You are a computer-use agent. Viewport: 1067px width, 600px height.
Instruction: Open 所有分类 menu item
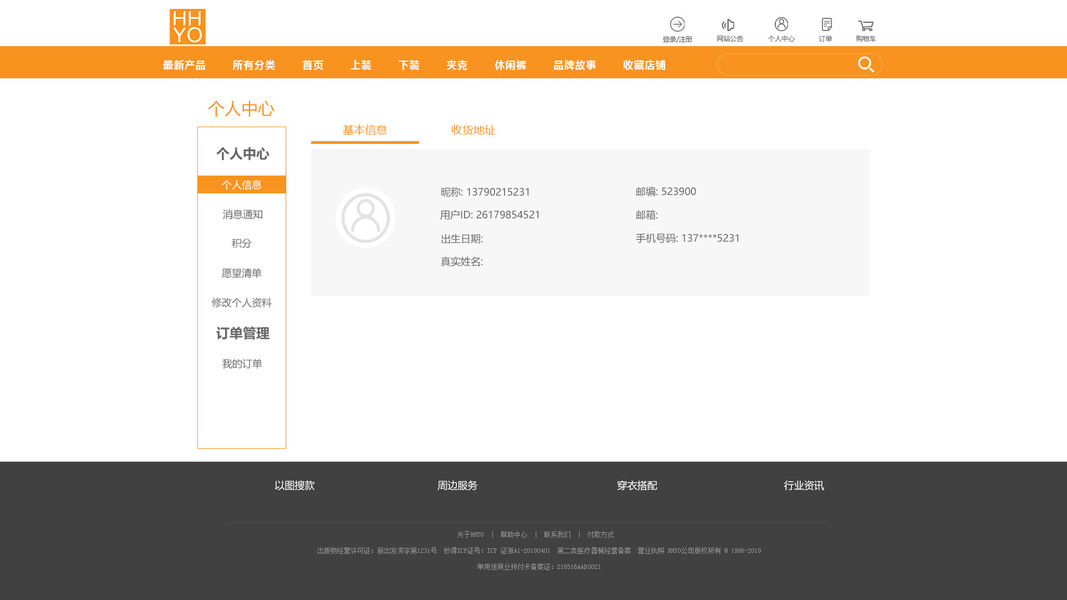254,65
